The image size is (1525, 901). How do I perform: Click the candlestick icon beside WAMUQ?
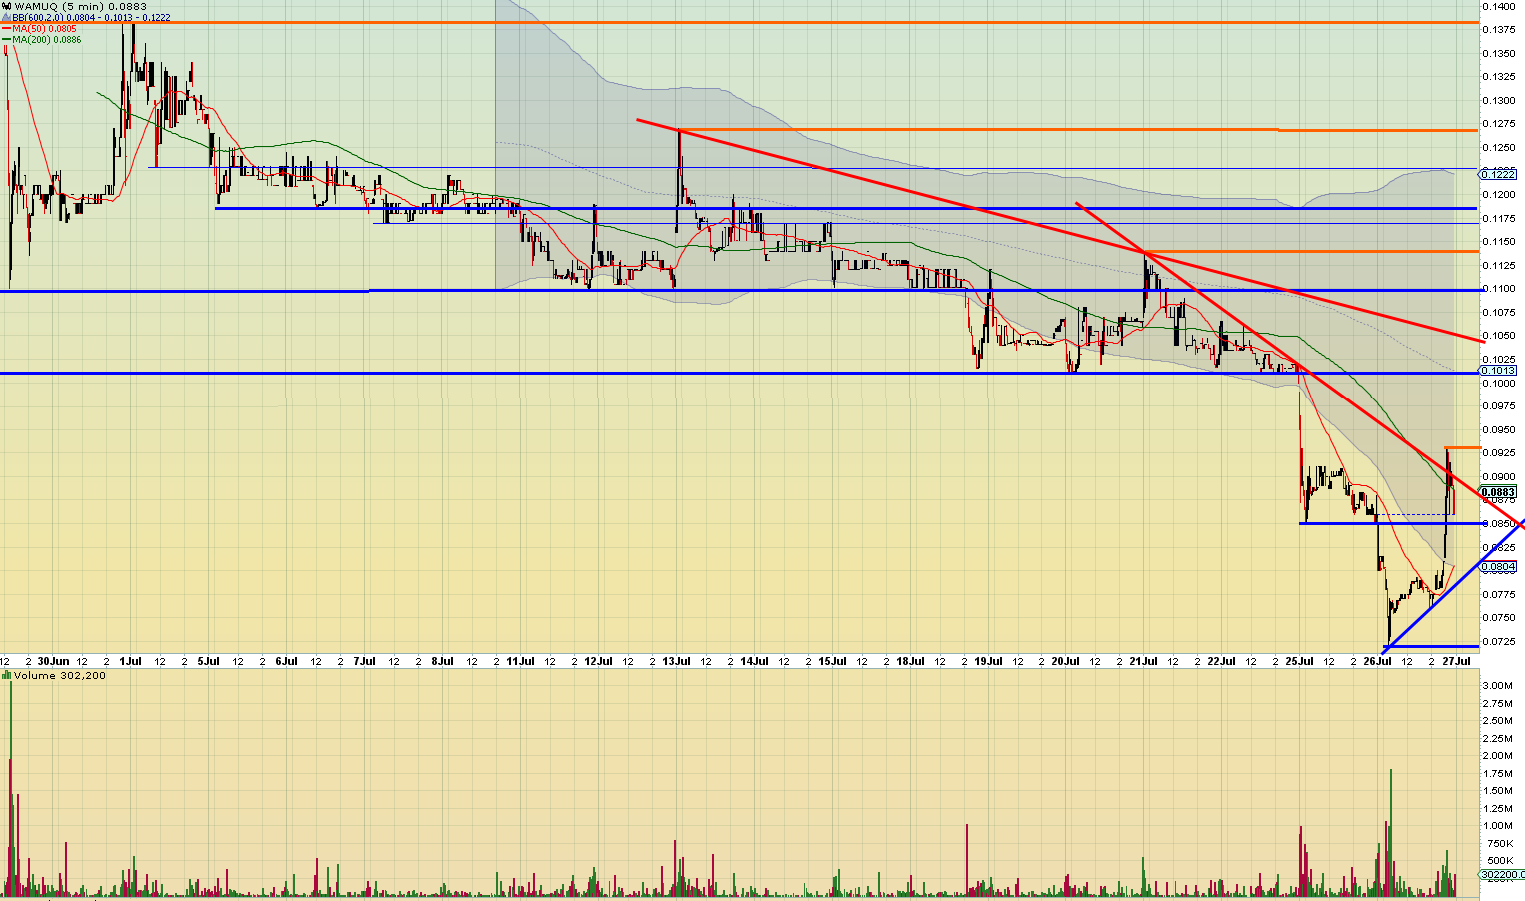(x=6, y=6)
